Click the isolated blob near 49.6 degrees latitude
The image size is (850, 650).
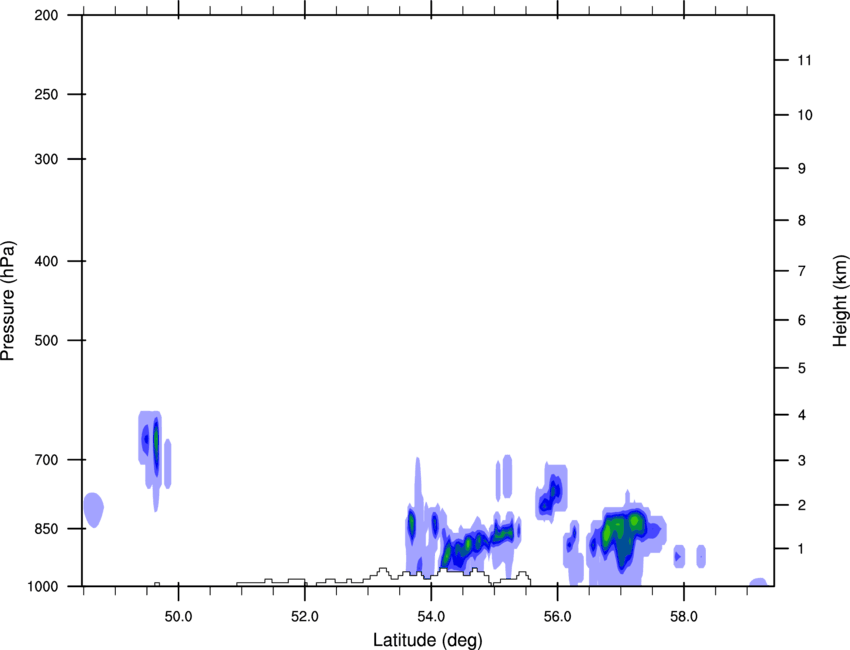click(154, 458)
